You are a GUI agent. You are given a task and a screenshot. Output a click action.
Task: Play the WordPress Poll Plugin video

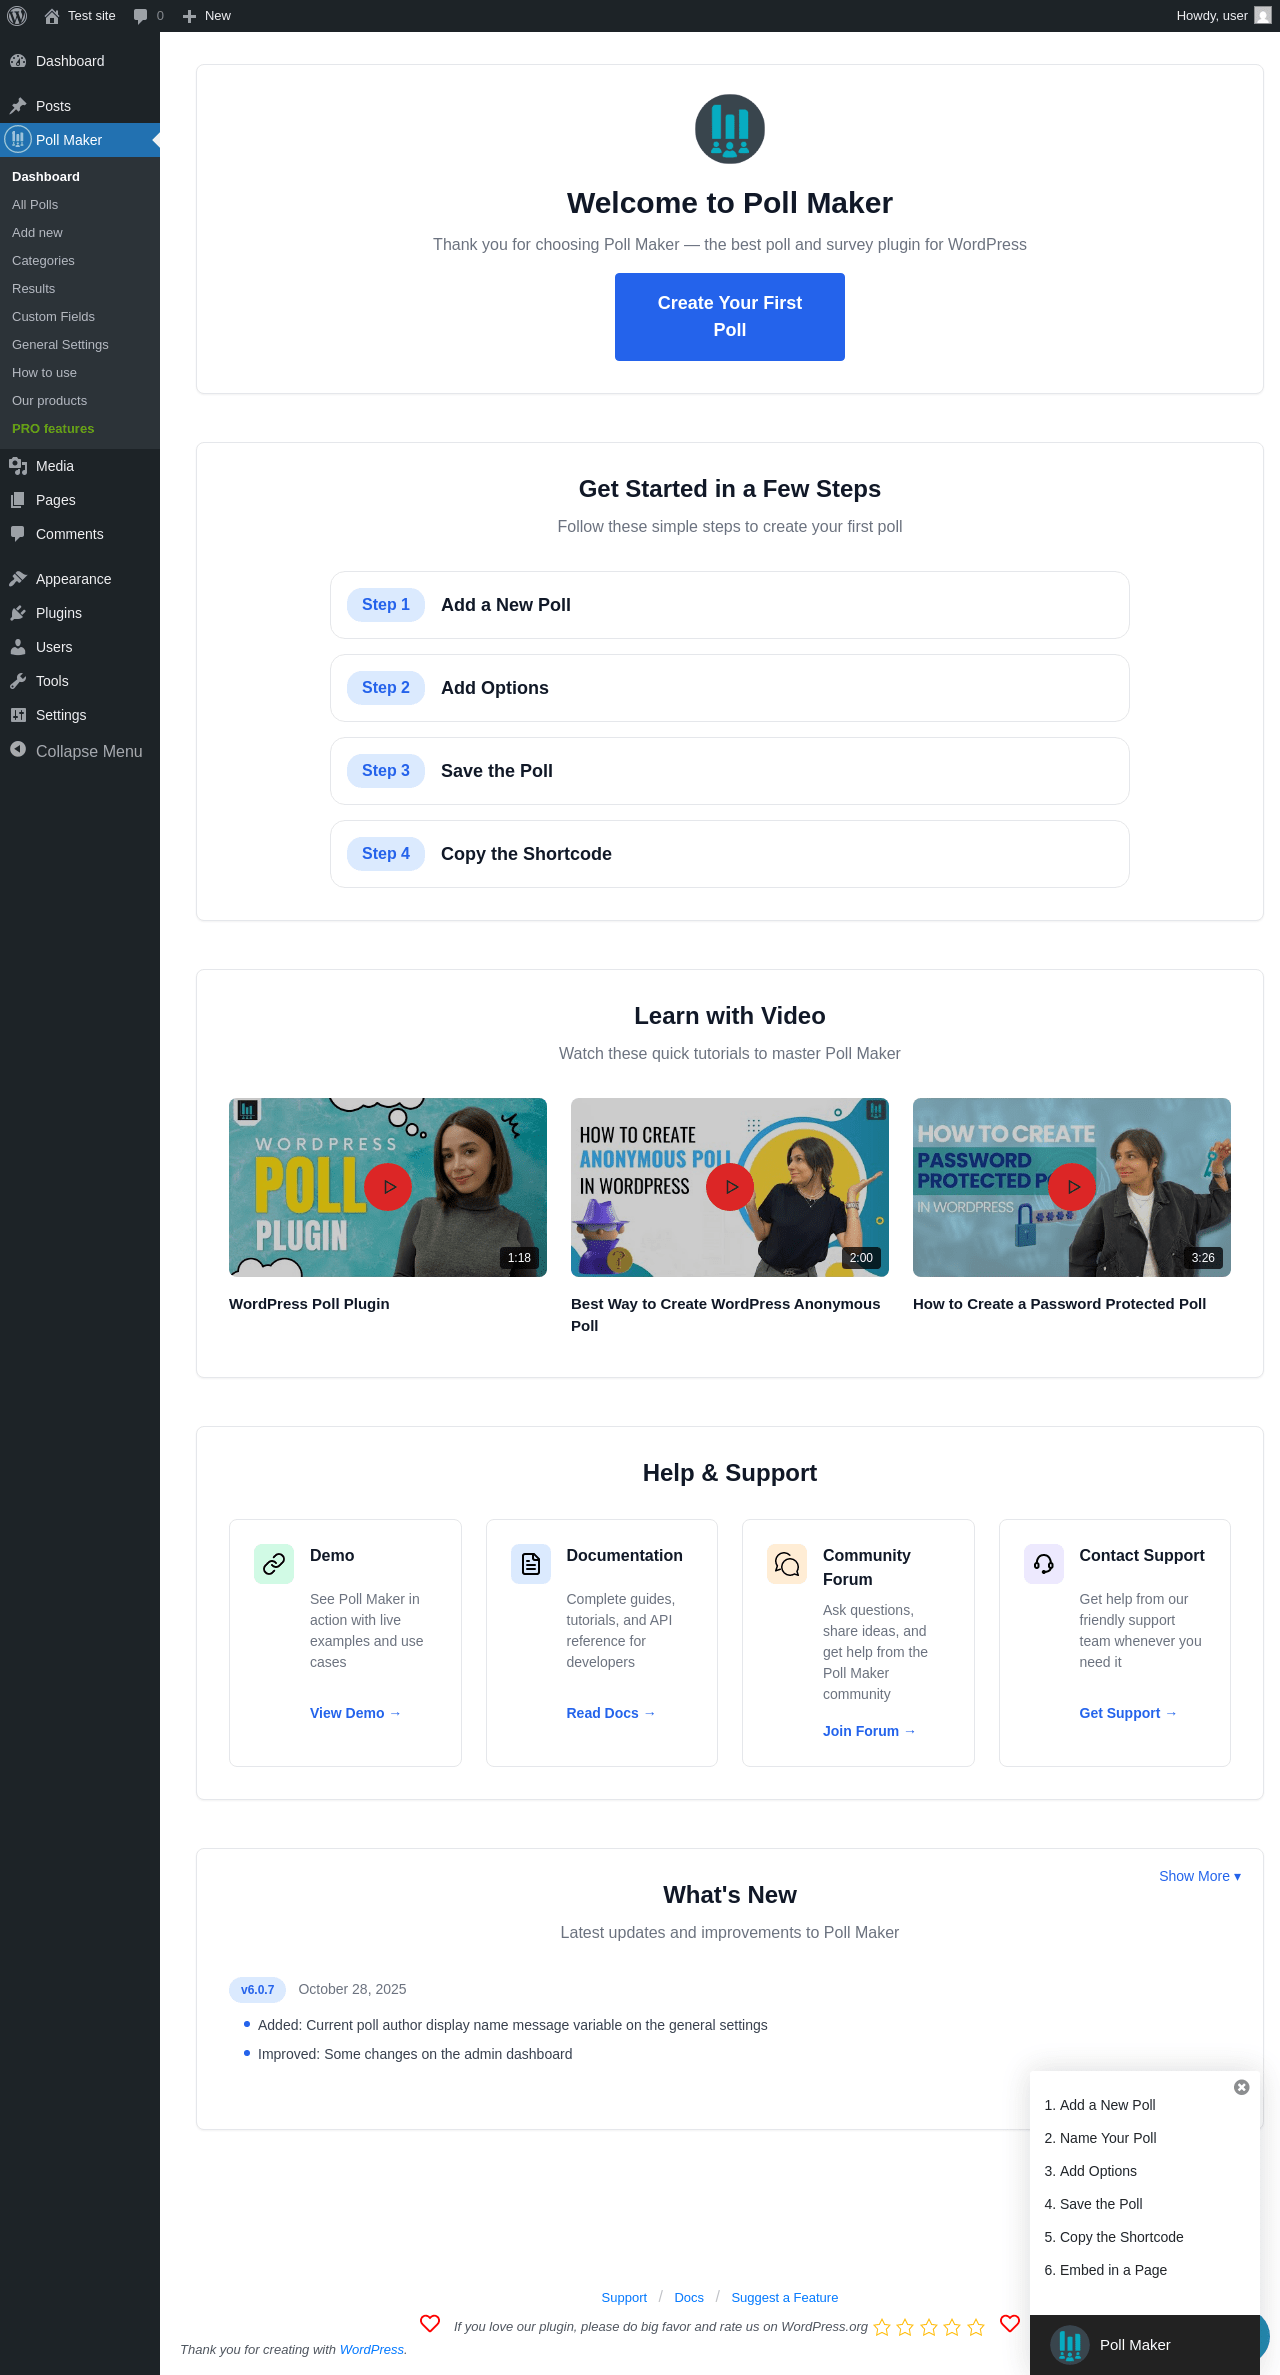pyautogui.click(x=388, y=1187)
